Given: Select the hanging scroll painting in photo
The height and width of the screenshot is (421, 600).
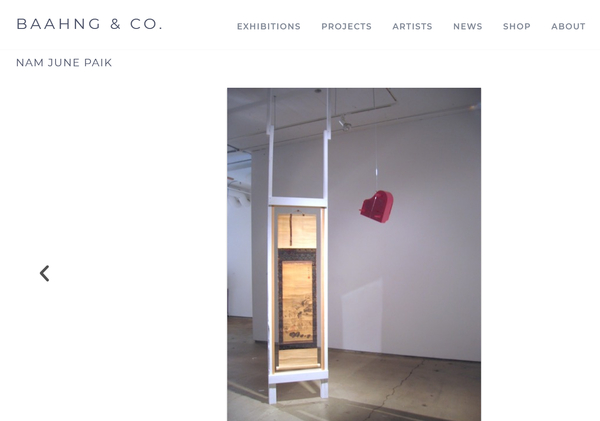Looking at the screenshot, I should 297,290.
